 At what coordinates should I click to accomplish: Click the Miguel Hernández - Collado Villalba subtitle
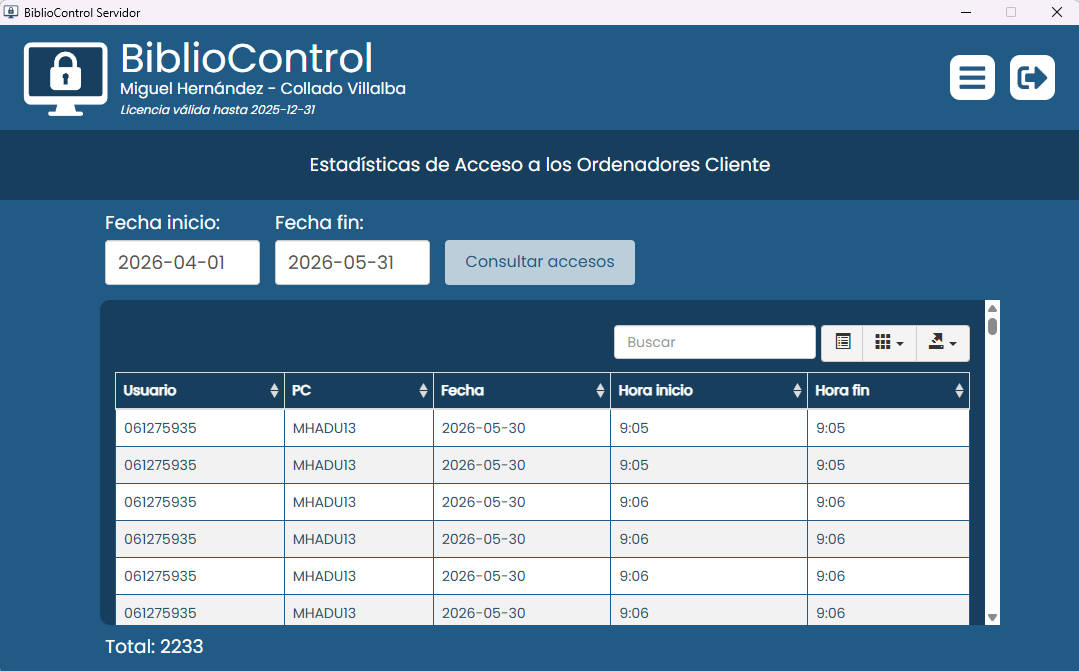(x=263, y=89)
